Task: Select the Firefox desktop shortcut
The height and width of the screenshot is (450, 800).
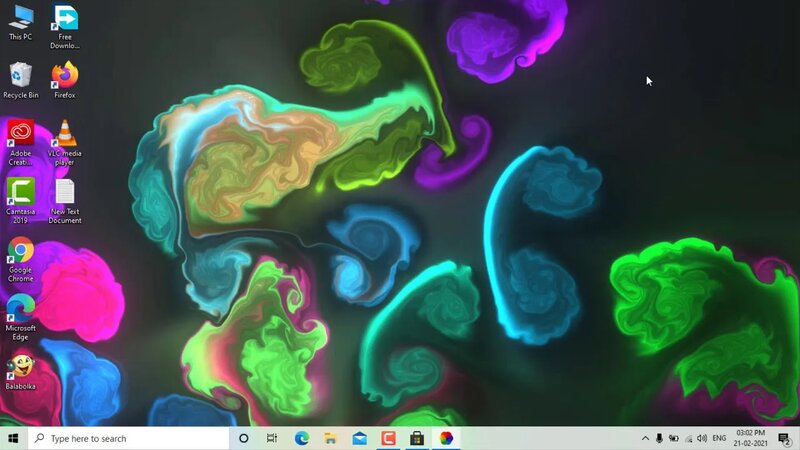Action: click(65, 80)
